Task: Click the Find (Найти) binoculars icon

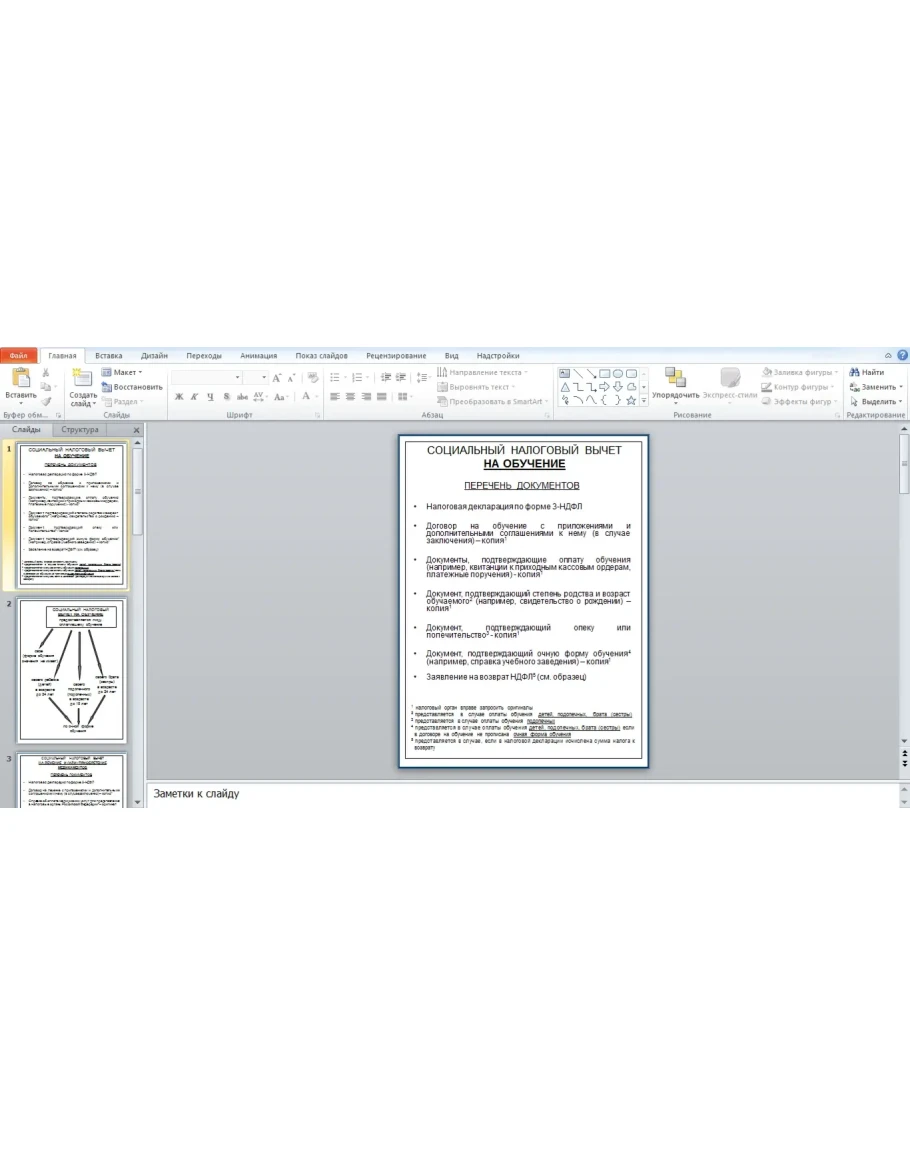Action: pyautogui.click(x=854, y=372)
